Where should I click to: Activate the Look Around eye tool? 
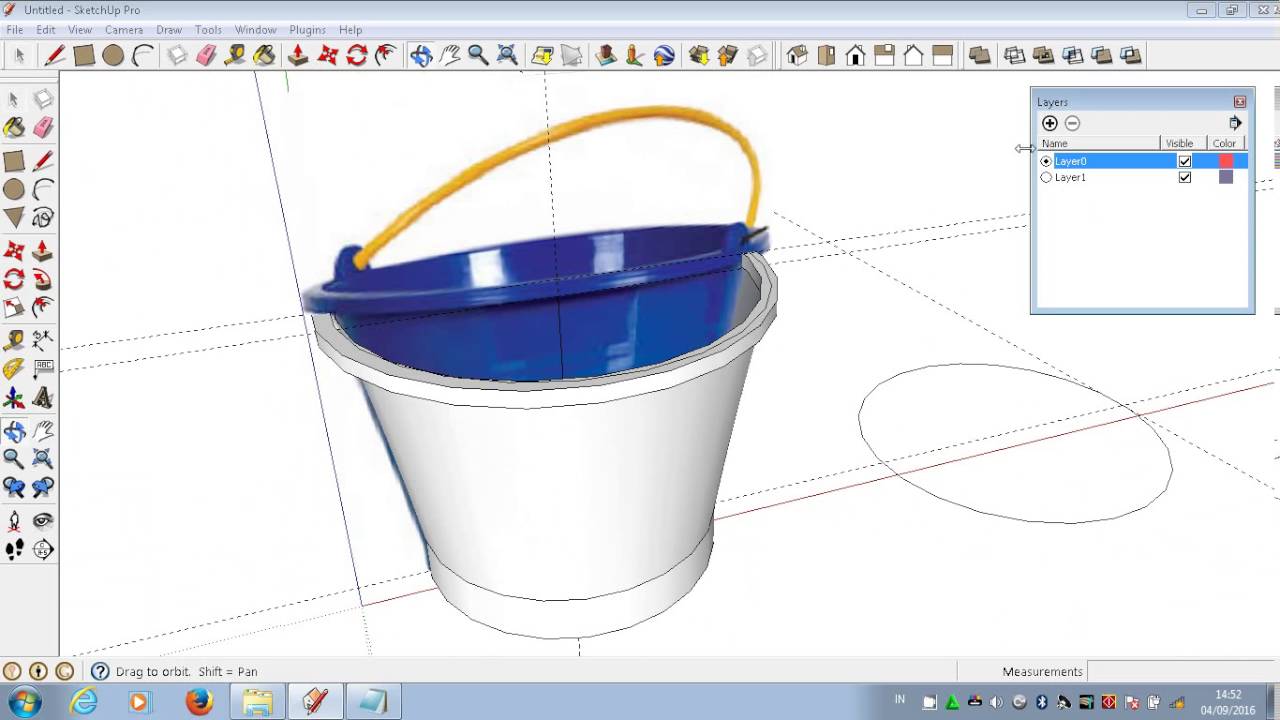pos(43,521)
